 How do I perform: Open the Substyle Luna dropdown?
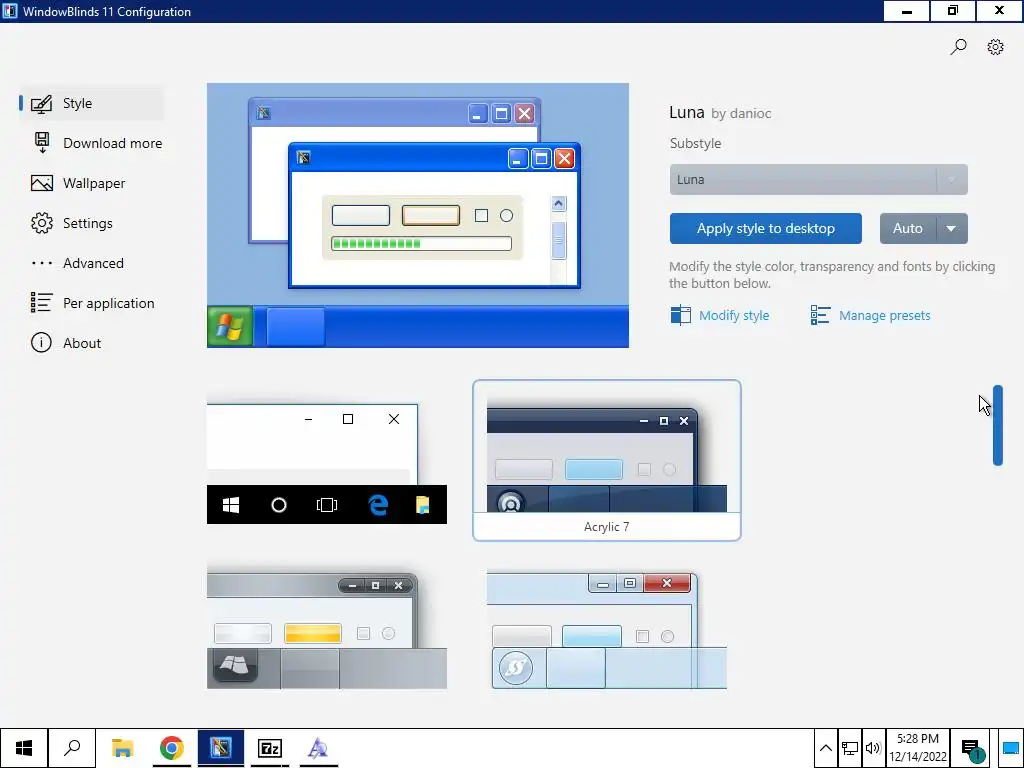point(818,180)
